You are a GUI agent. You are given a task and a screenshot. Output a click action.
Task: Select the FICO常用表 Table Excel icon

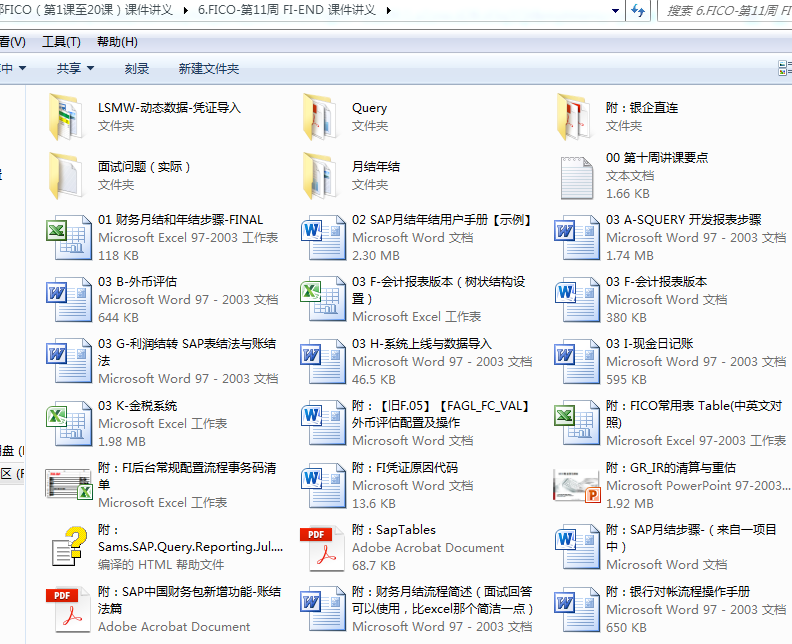(577, 423)
